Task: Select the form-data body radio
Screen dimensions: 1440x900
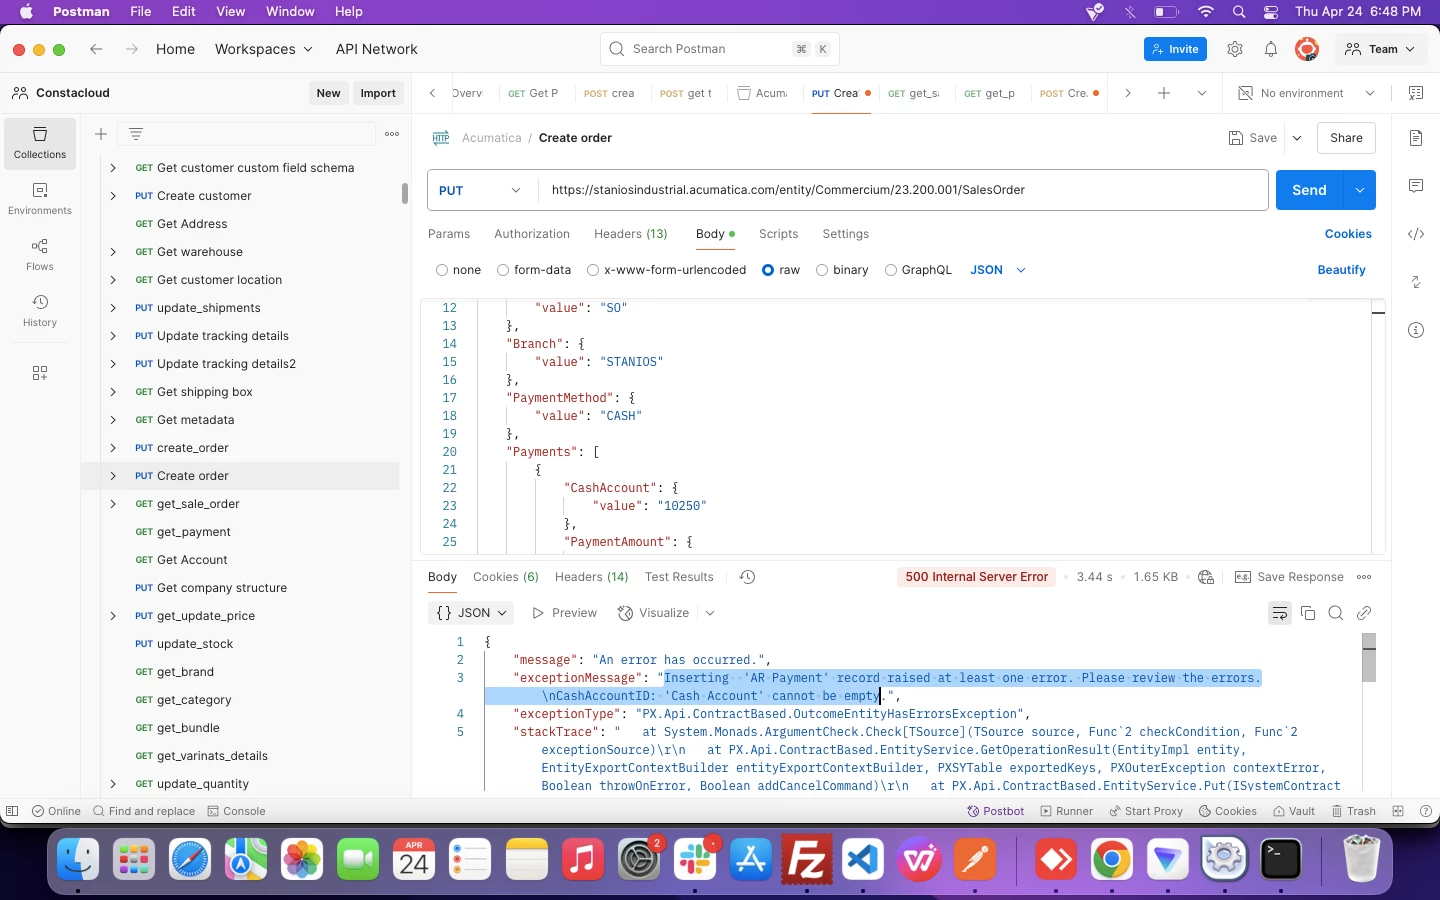Action: click(503, 270)
